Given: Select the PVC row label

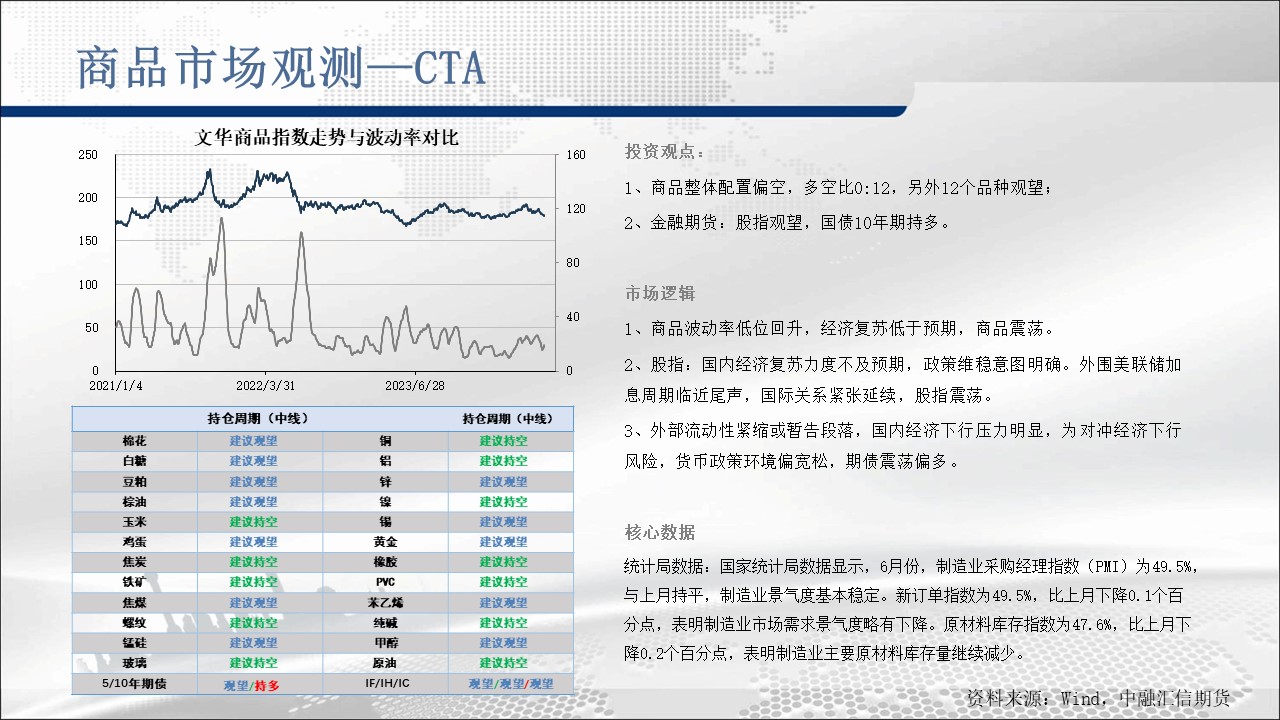Looking at the screenshot, I should pyautogui.click(x=385, y=582).
